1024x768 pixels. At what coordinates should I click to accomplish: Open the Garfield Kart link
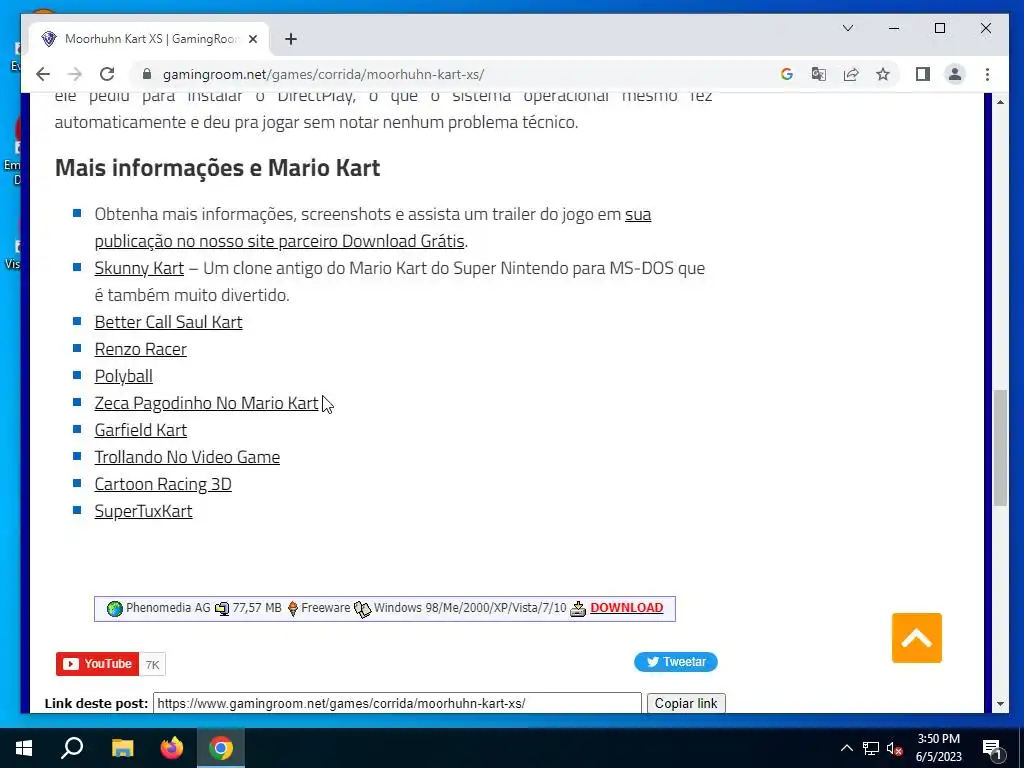140,430
